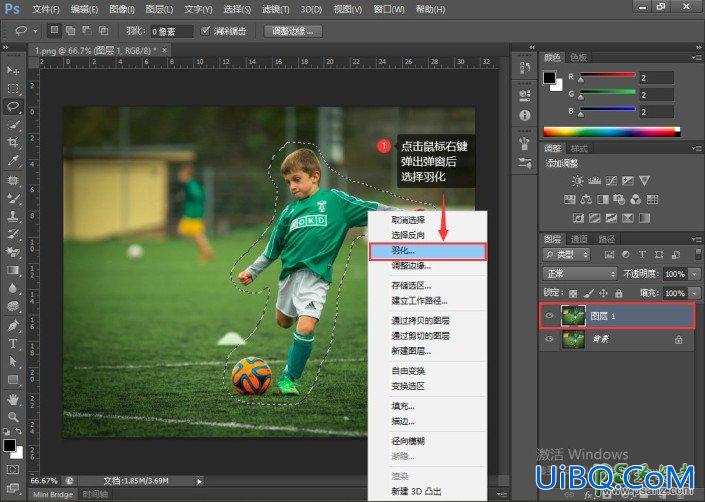Select the Quick Selection tool
The height and width of the screenshot is (502, 705).
point(13,124)
